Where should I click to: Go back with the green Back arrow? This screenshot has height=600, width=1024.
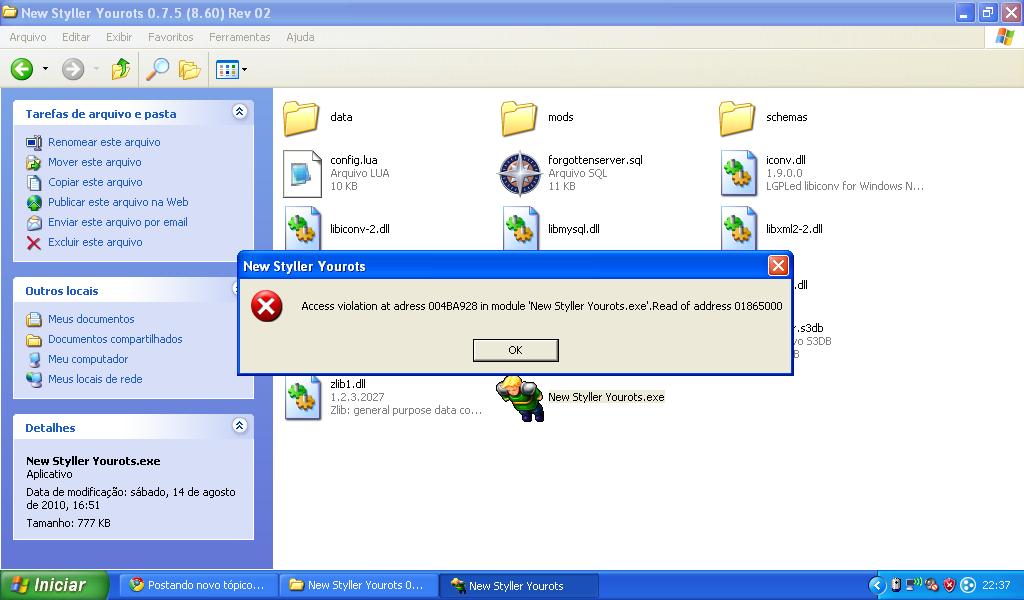(x=22, y=69)
